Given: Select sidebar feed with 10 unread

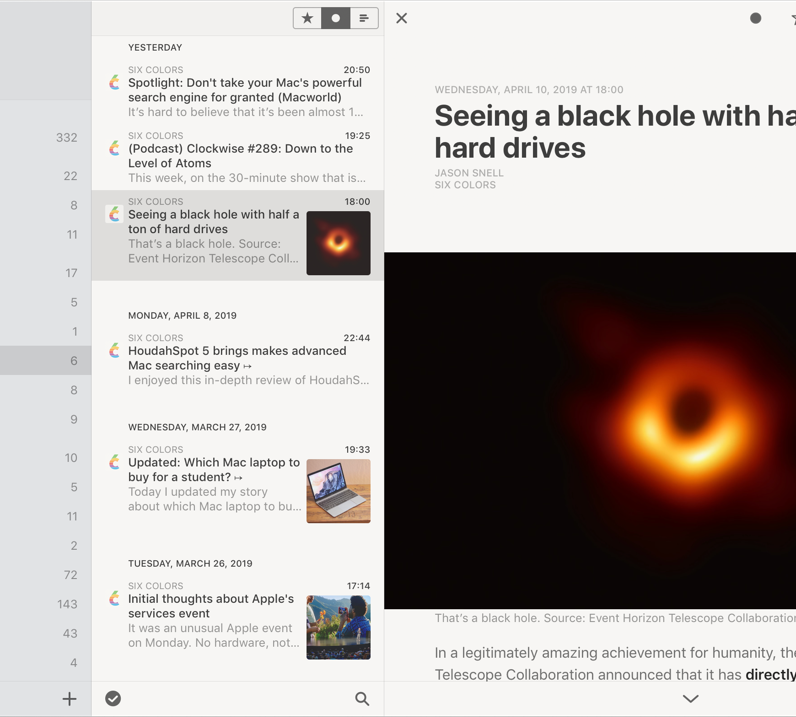Looking at the screenshot, I should click(x=46, y=458).
